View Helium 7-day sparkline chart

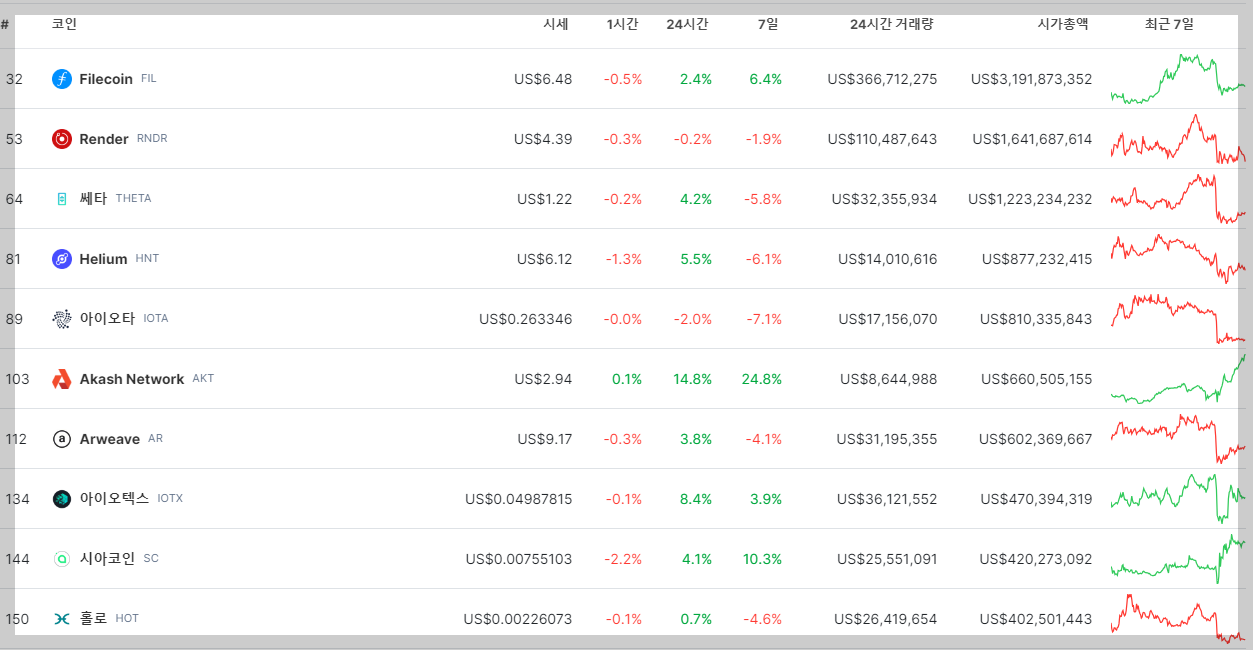[x=1178, y=259]
